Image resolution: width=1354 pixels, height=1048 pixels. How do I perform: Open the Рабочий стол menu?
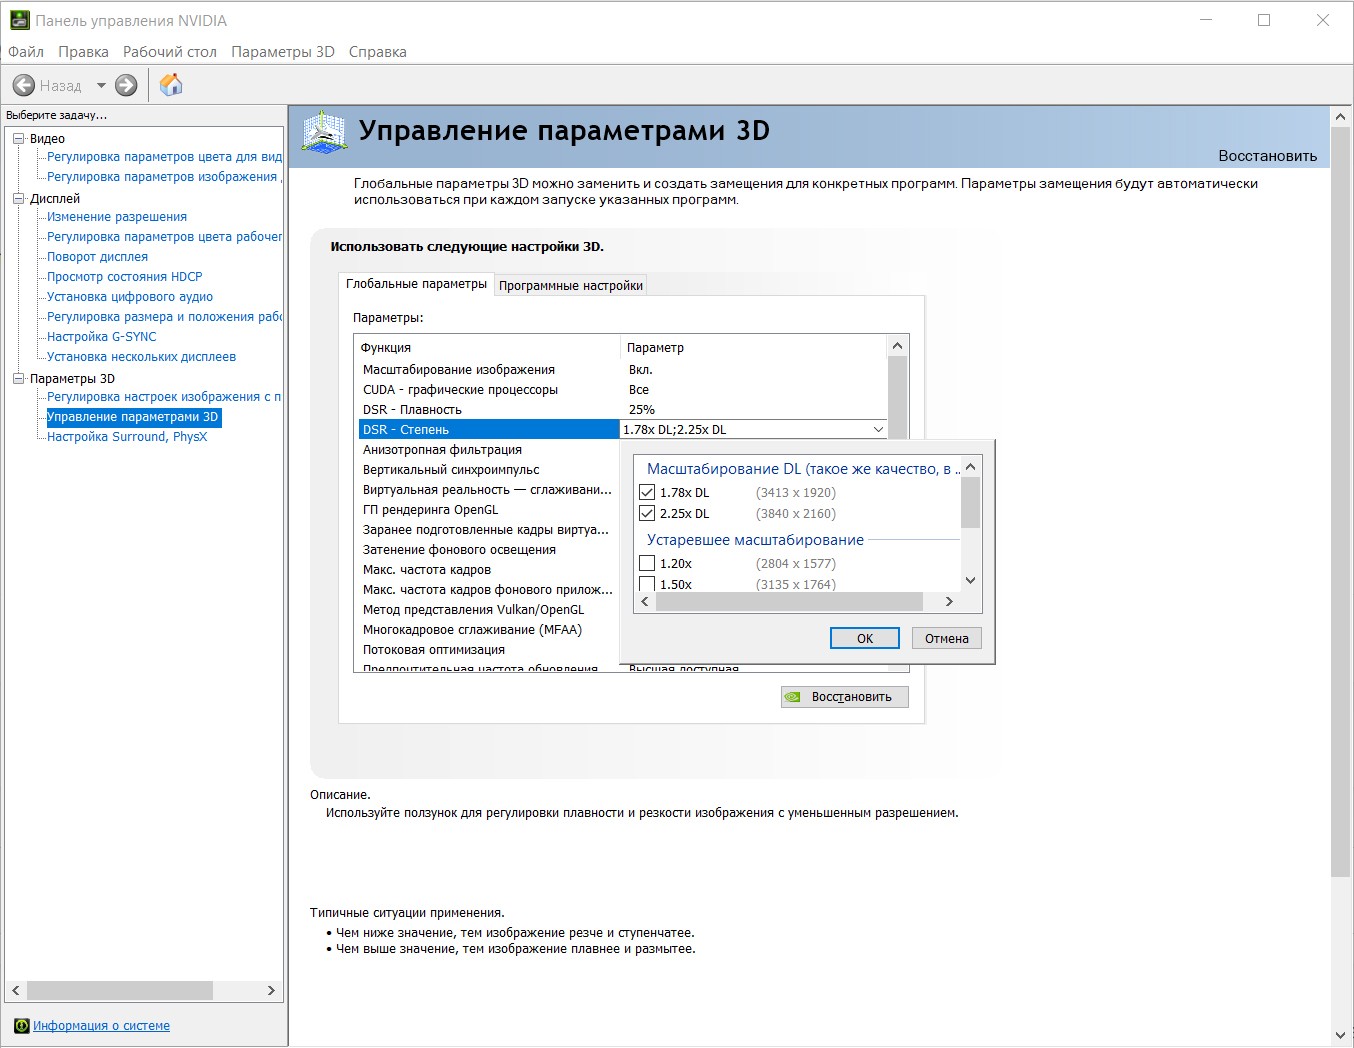[x=170, y=52]
